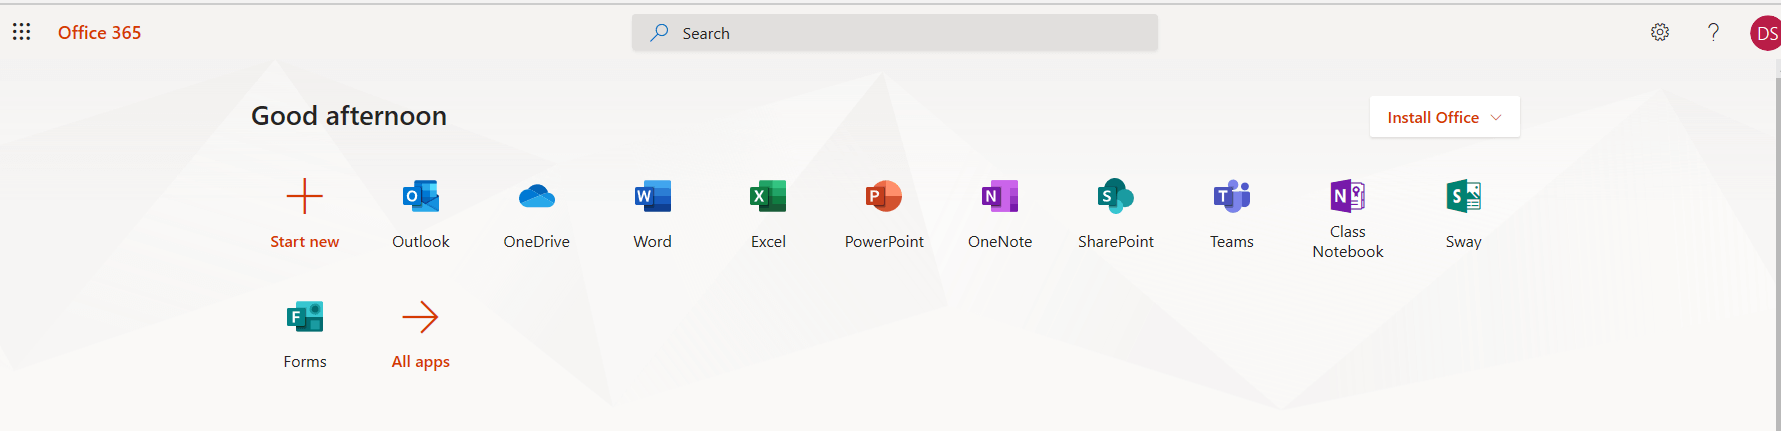Expand the Install Office dropdown

tap(1444, 117)
